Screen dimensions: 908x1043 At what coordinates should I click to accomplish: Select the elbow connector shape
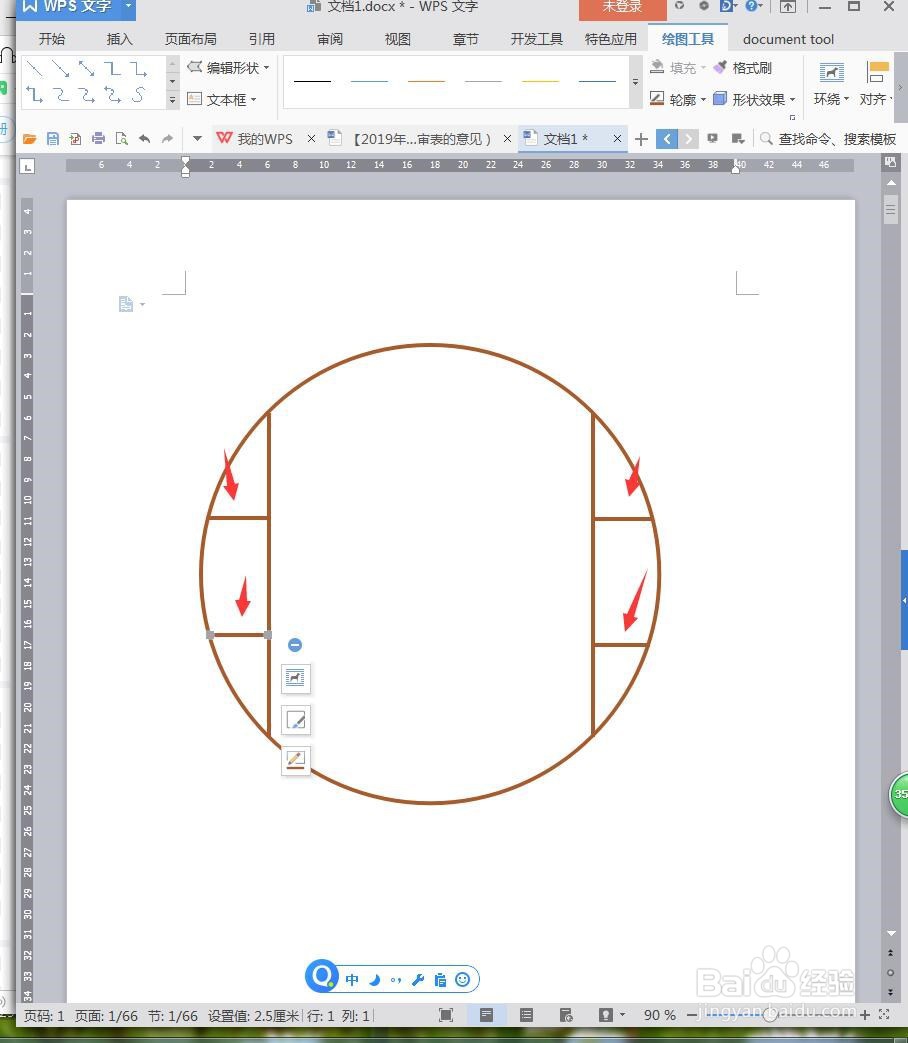point(112,68)
